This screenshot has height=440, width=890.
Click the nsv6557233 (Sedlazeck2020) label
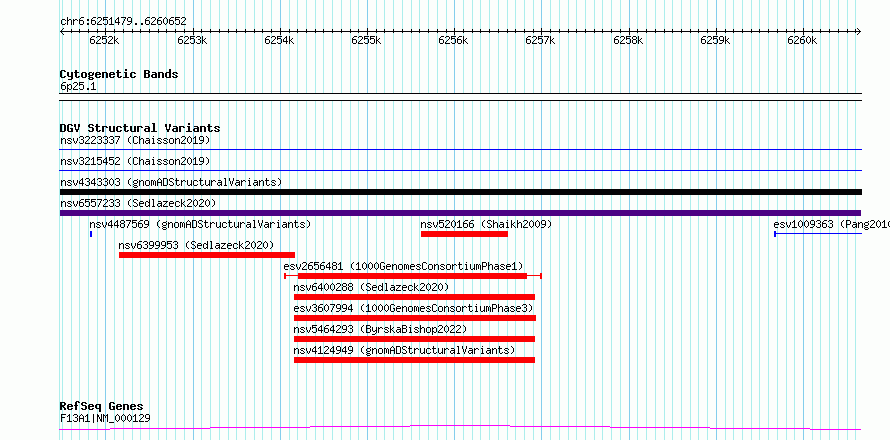pos(138,203)
